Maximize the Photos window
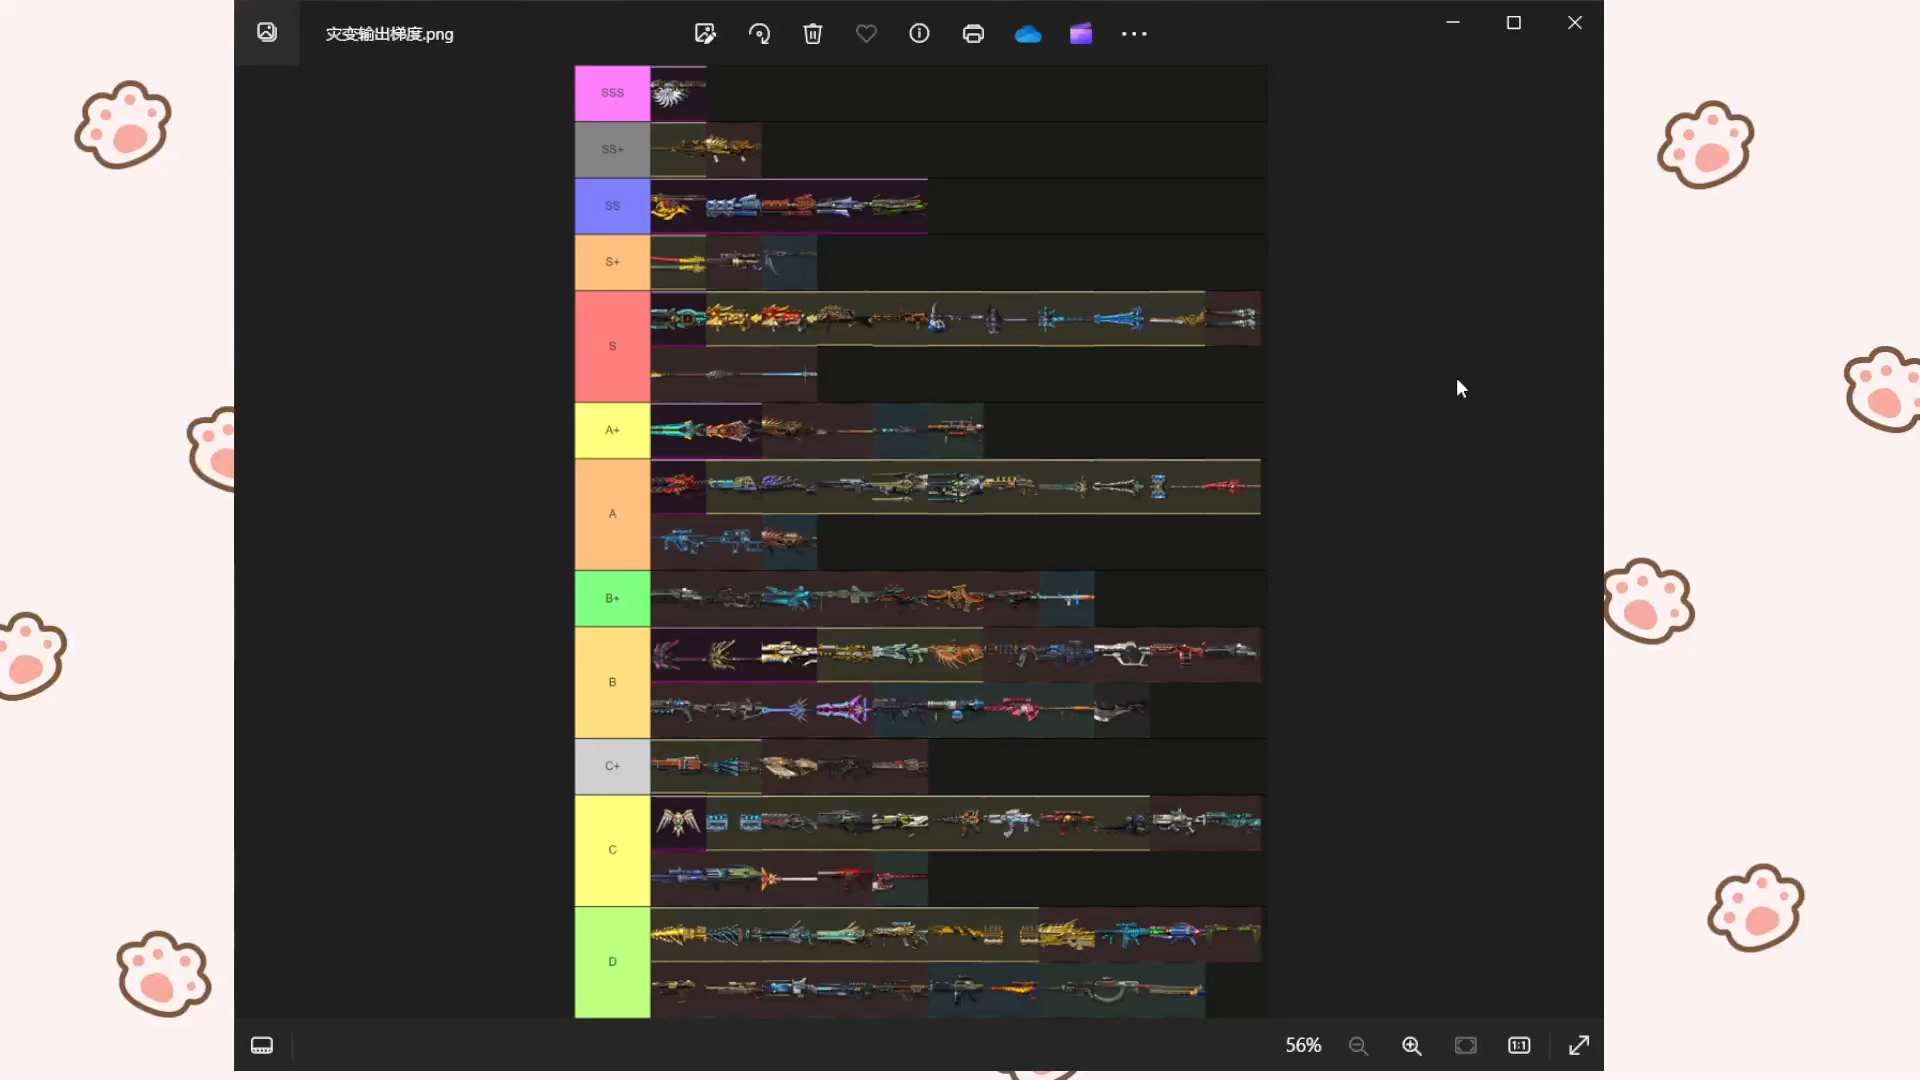 pyautogui.click(x=1514, y=22)
